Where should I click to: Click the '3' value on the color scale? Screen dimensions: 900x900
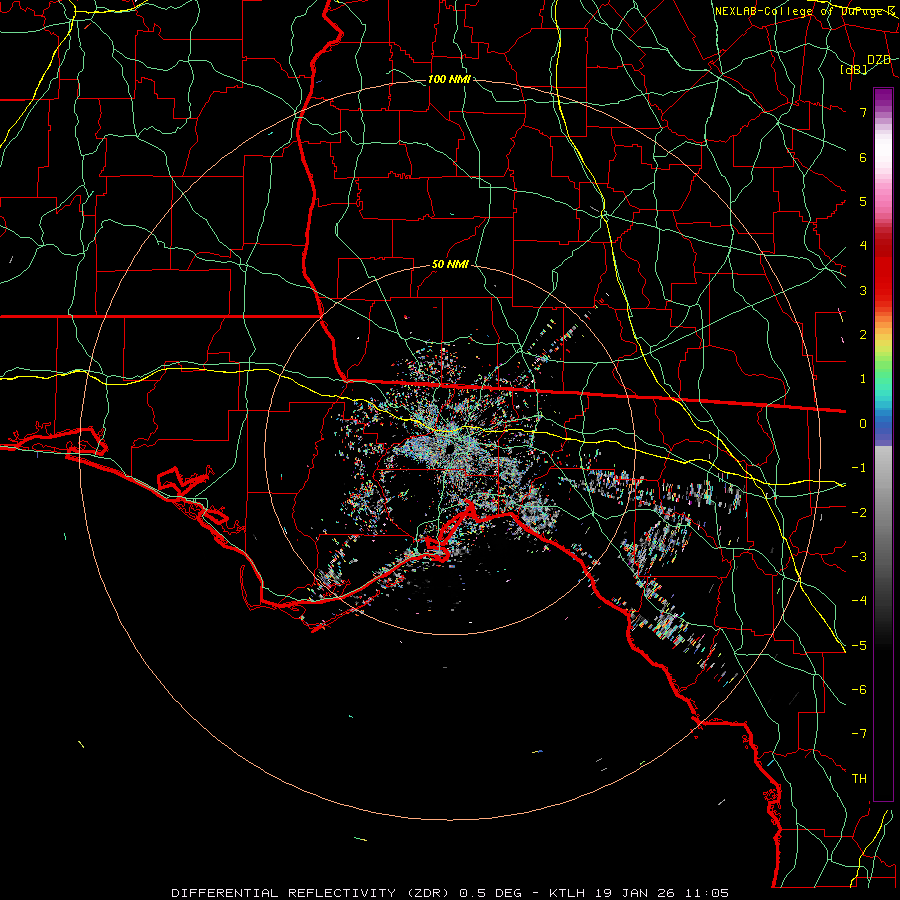click(863, 290)
